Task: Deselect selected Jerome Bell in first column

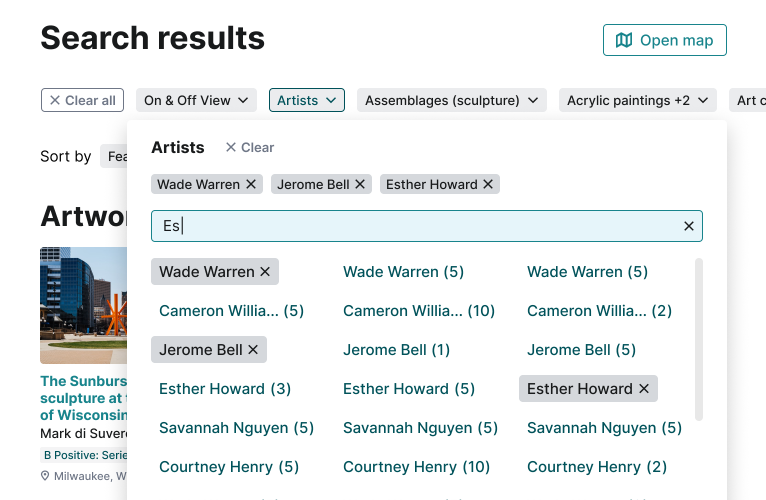Action: 253,350
